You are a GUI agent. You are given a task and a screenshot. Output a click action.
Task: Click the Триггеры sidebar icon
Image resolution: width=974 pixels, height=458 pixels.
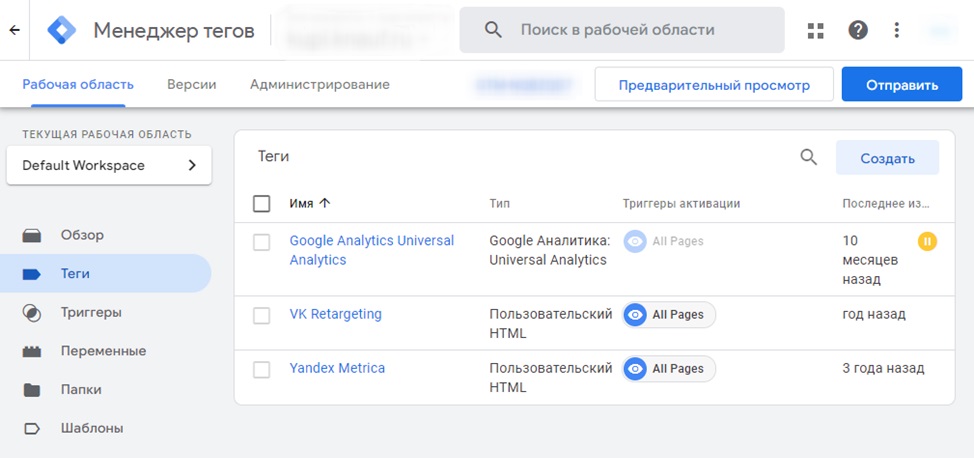32,313
